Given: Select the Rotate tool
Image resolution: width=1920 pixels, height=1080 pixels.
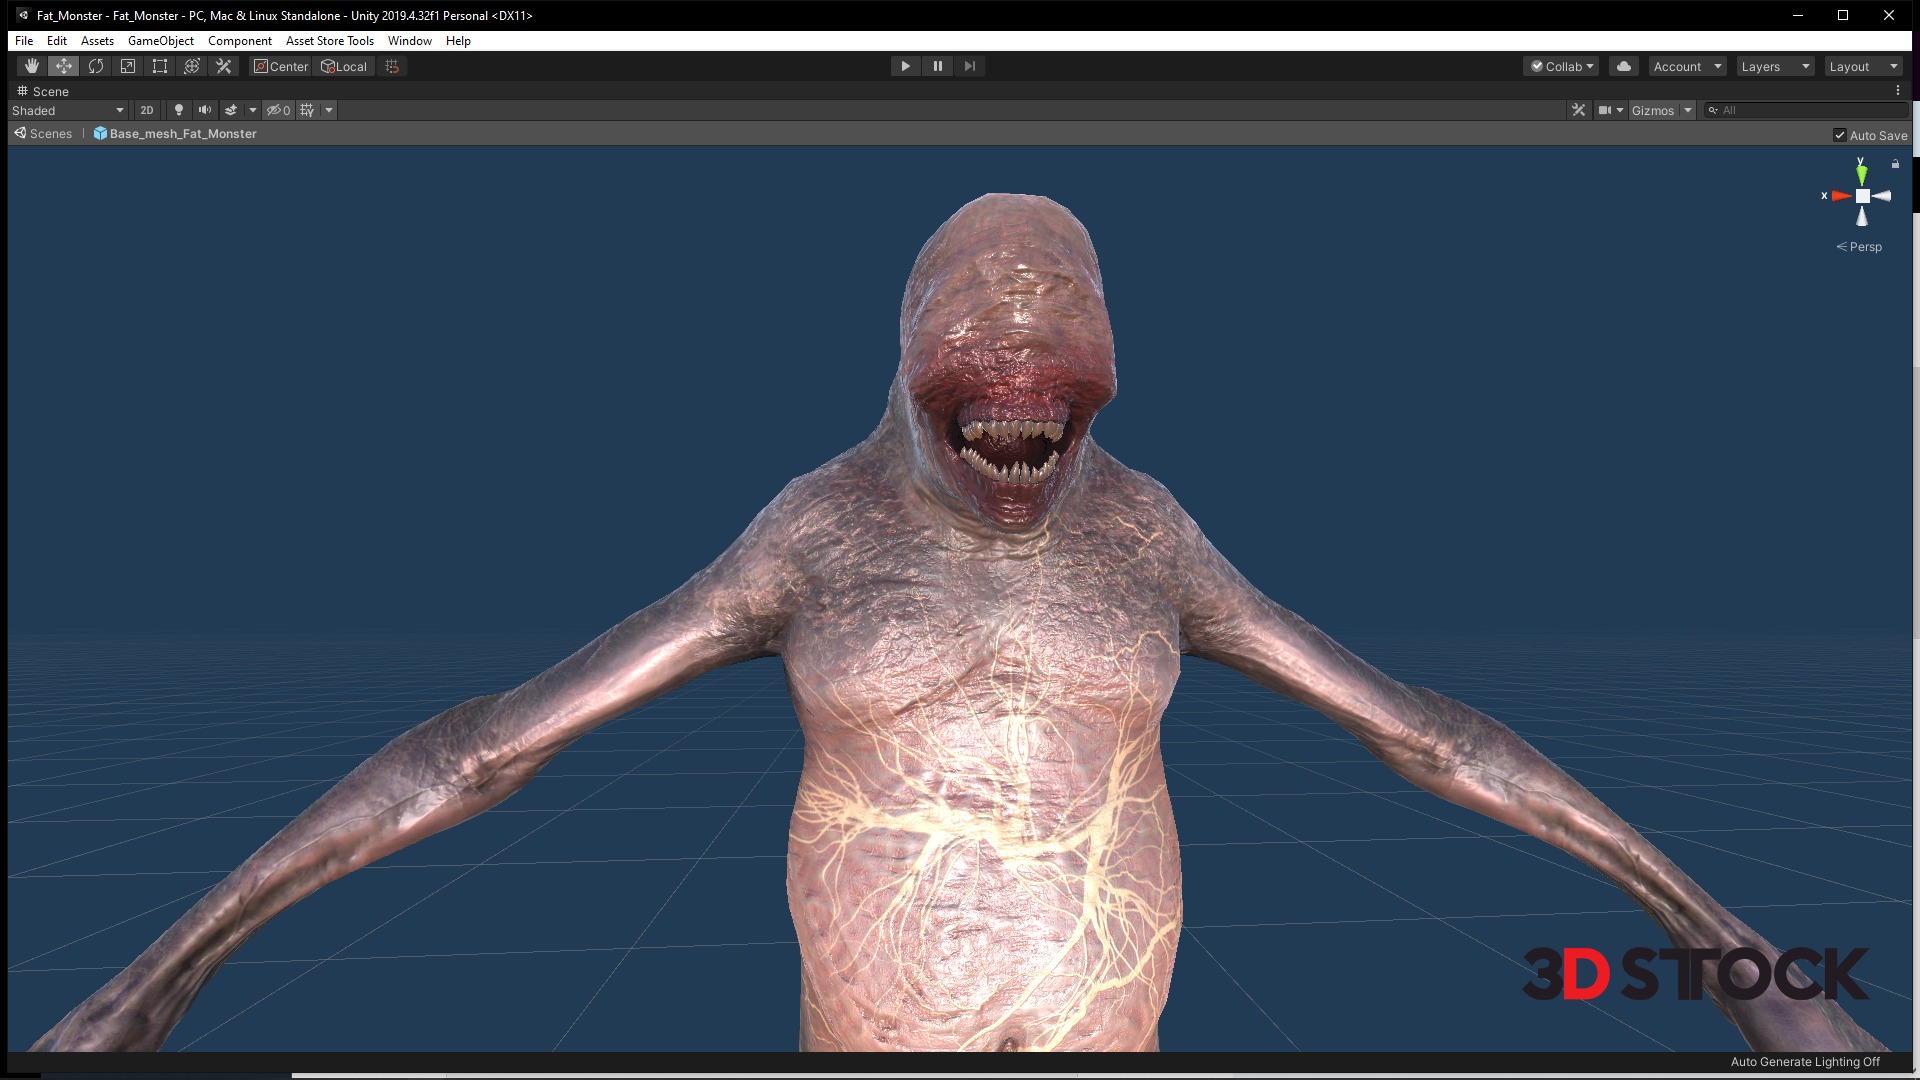Looking at the screenshot, I should (x=96, y=66).
